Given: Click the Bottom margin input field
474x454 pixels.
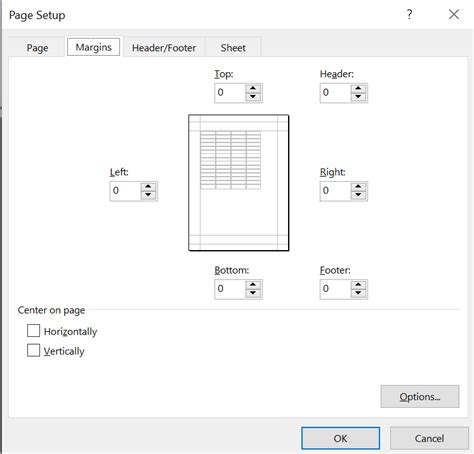Looking at the screenshot, I should (x=230, y=289).
